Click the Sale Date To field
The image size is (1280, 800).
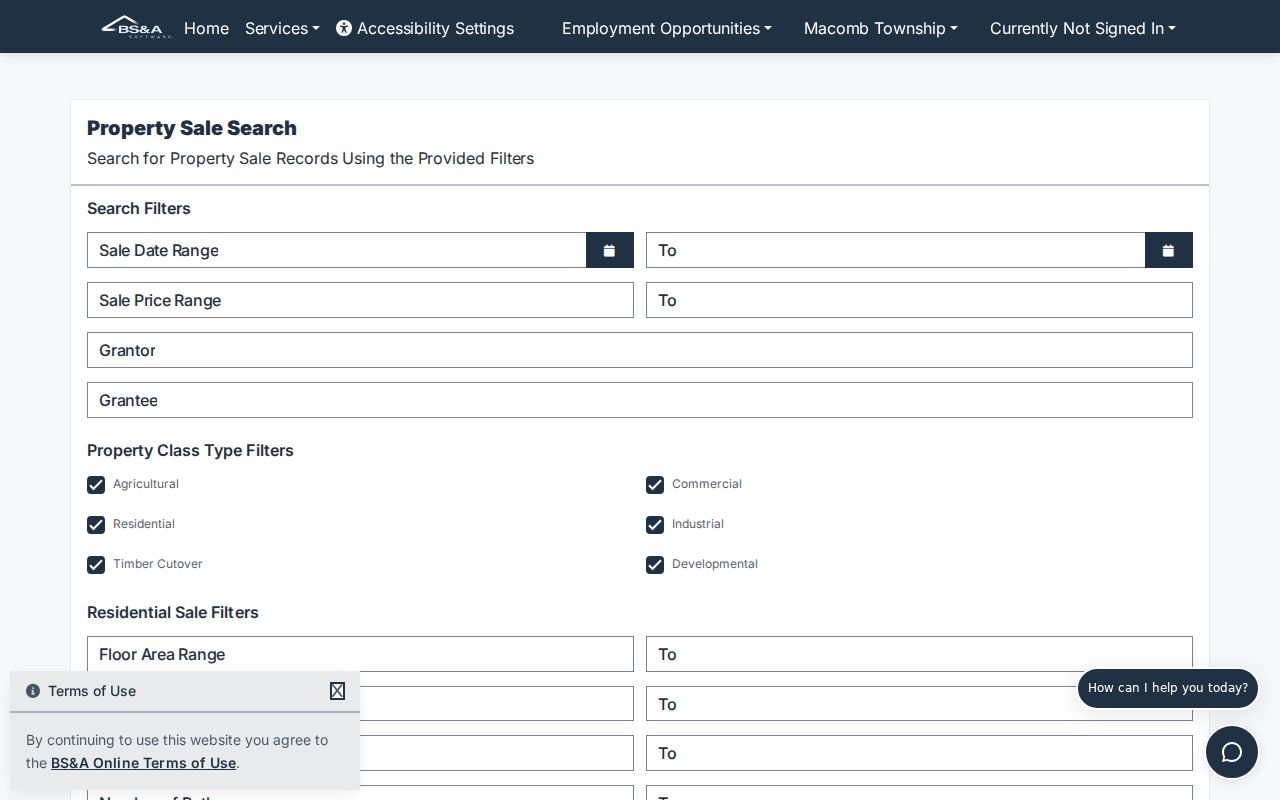(896, 250)
